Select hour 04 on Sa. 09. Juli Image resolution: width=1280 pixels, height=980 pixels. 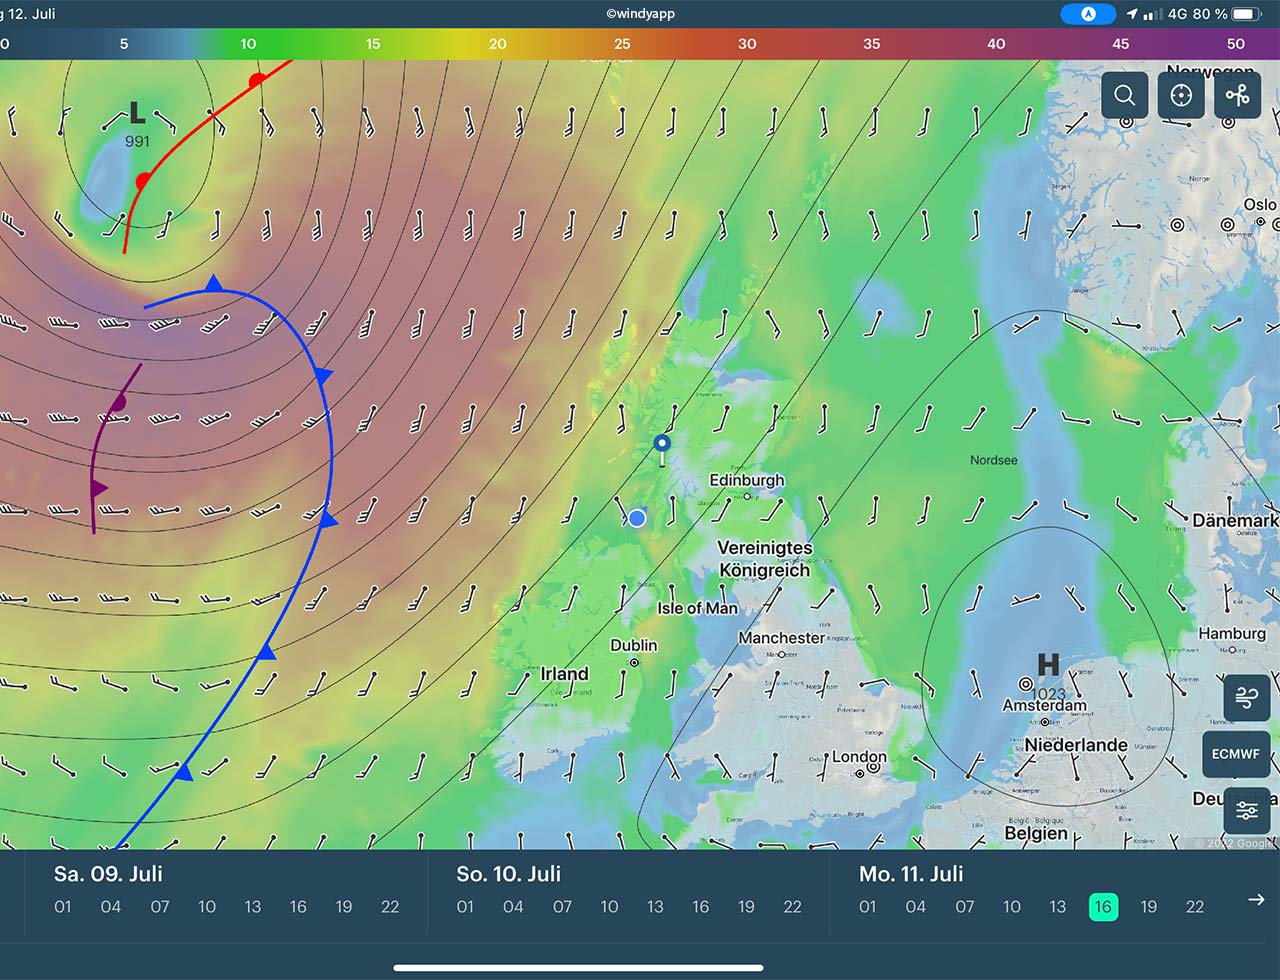[111, 907]
